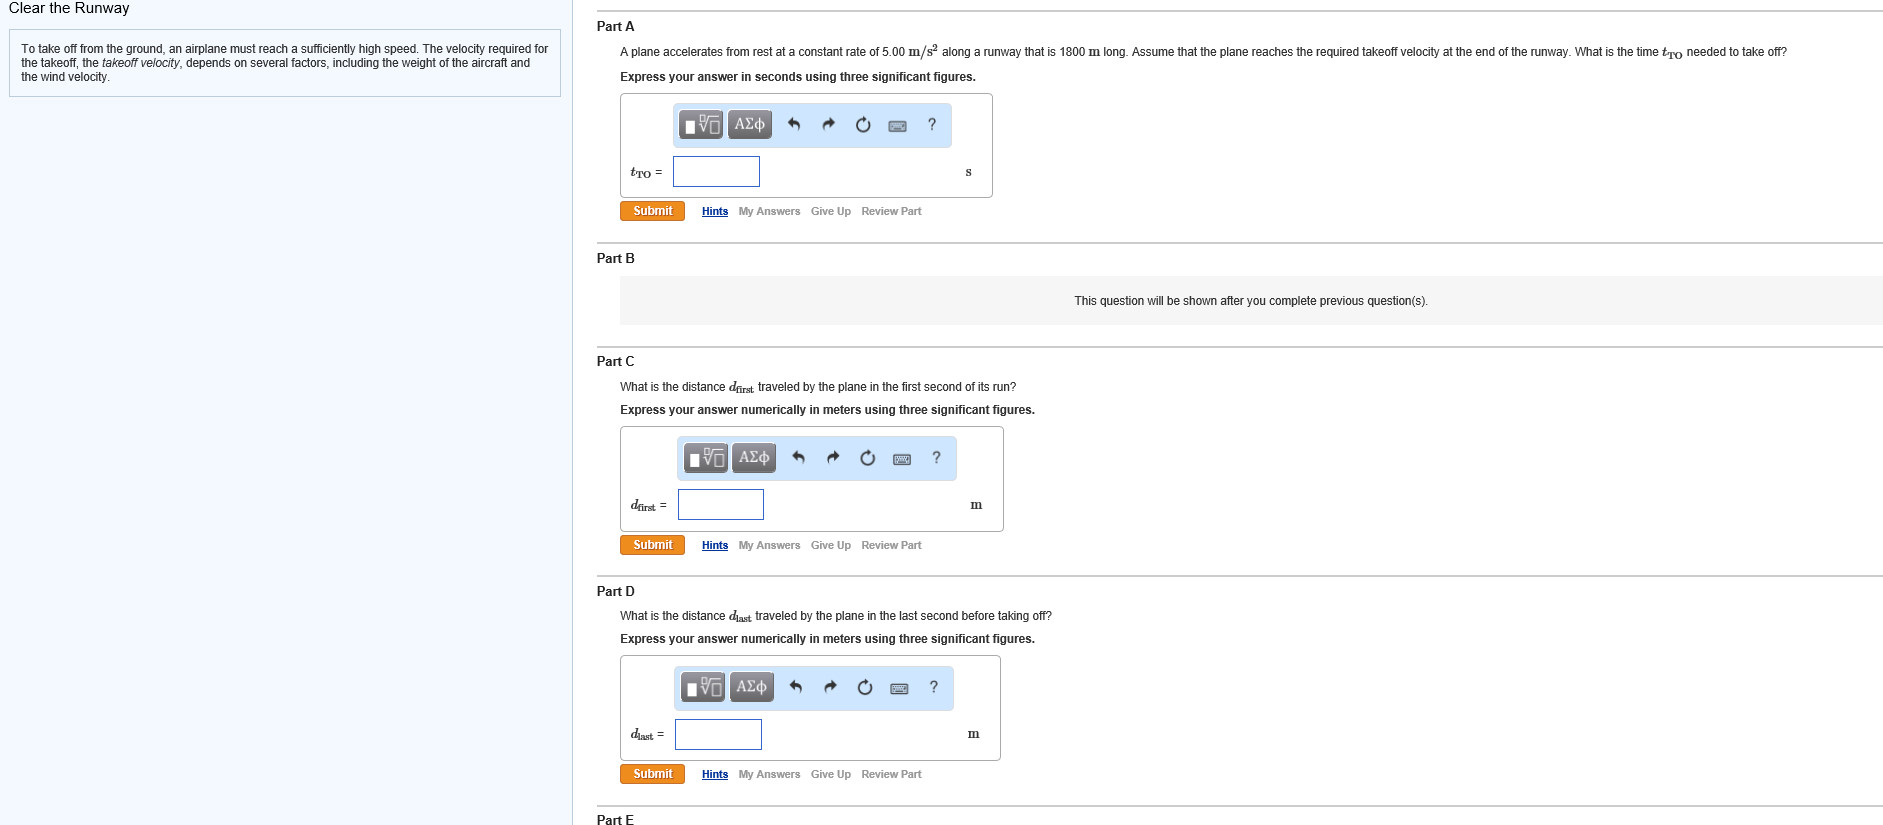The height and width of the screenshot is (825, 1883).
Task: Open My Answers for Part A
Action: (769, 212)
